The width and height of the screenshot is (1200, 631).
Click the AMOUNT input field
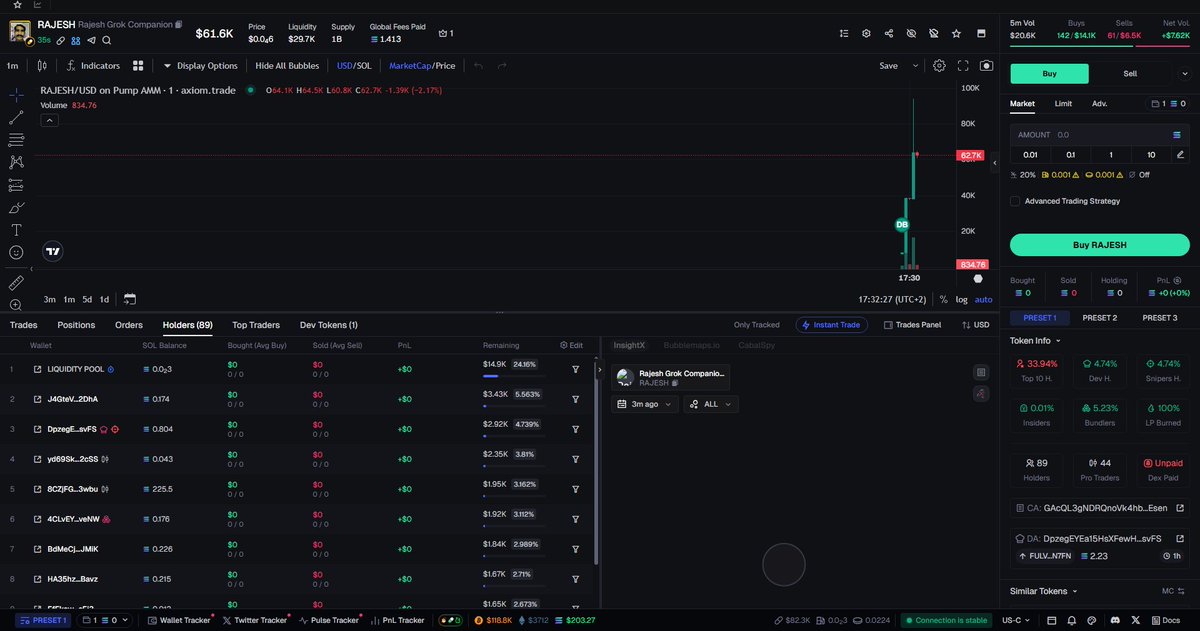(1099, 134)
